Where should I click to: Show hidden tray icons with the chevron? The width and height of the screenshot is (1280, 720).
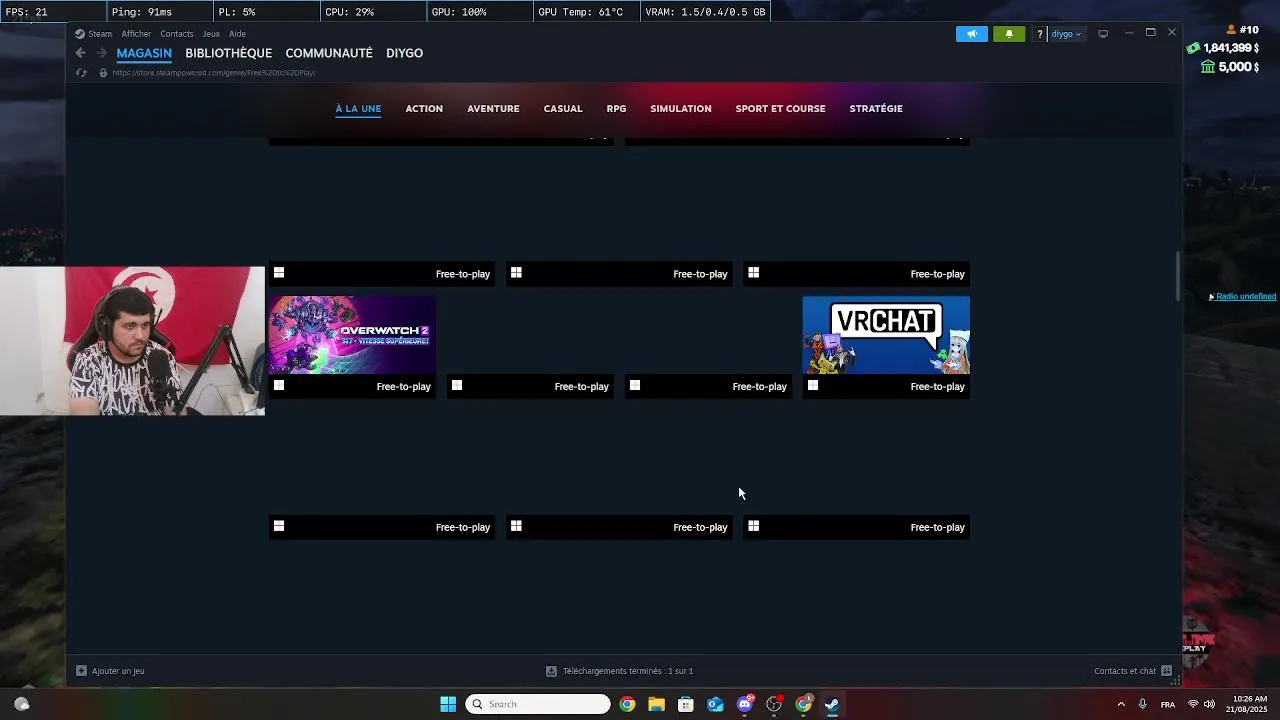click(x=1120, y=704)
